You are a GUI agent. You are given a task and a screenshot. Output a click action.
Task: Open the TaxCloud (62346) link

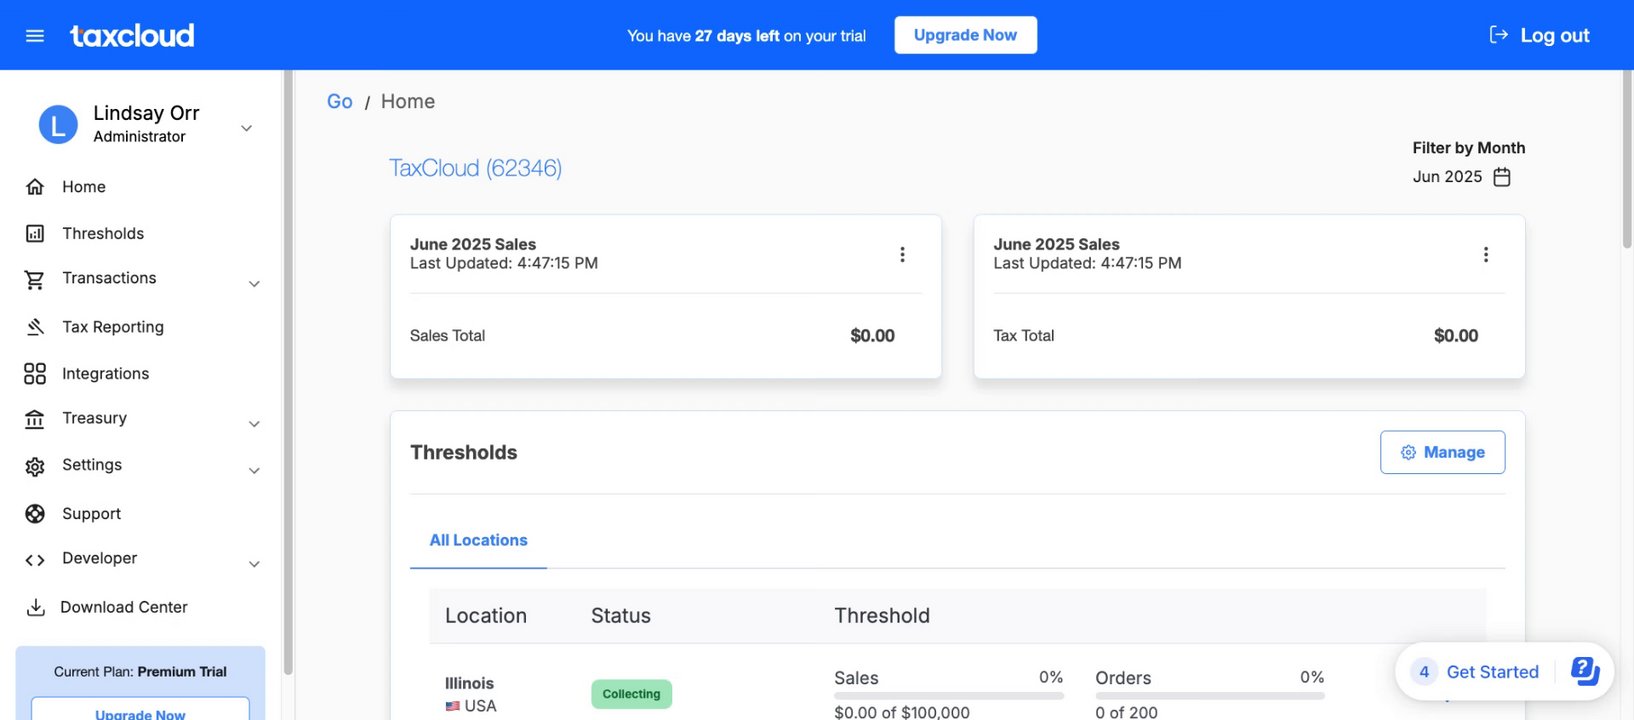point(475,168)
